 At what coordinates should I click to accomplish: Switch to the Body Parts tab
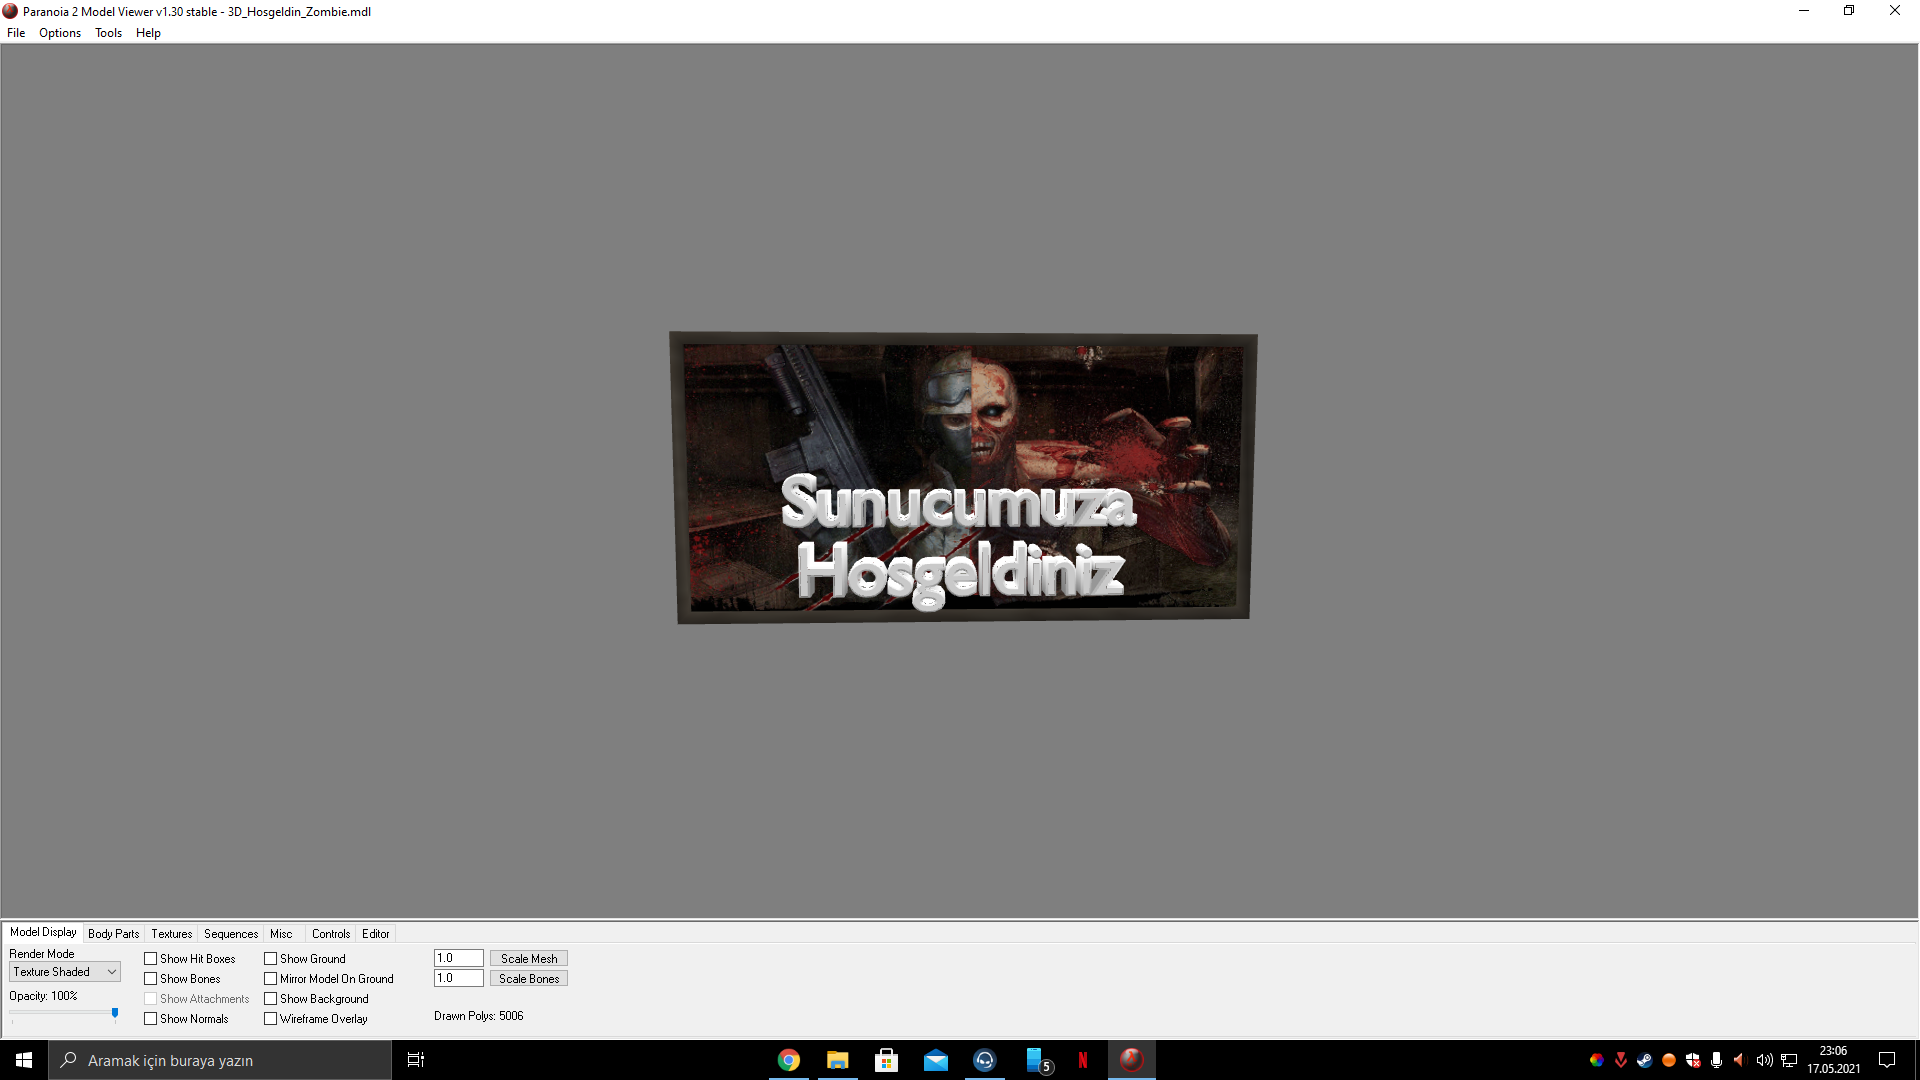click(x=114, y=934)
